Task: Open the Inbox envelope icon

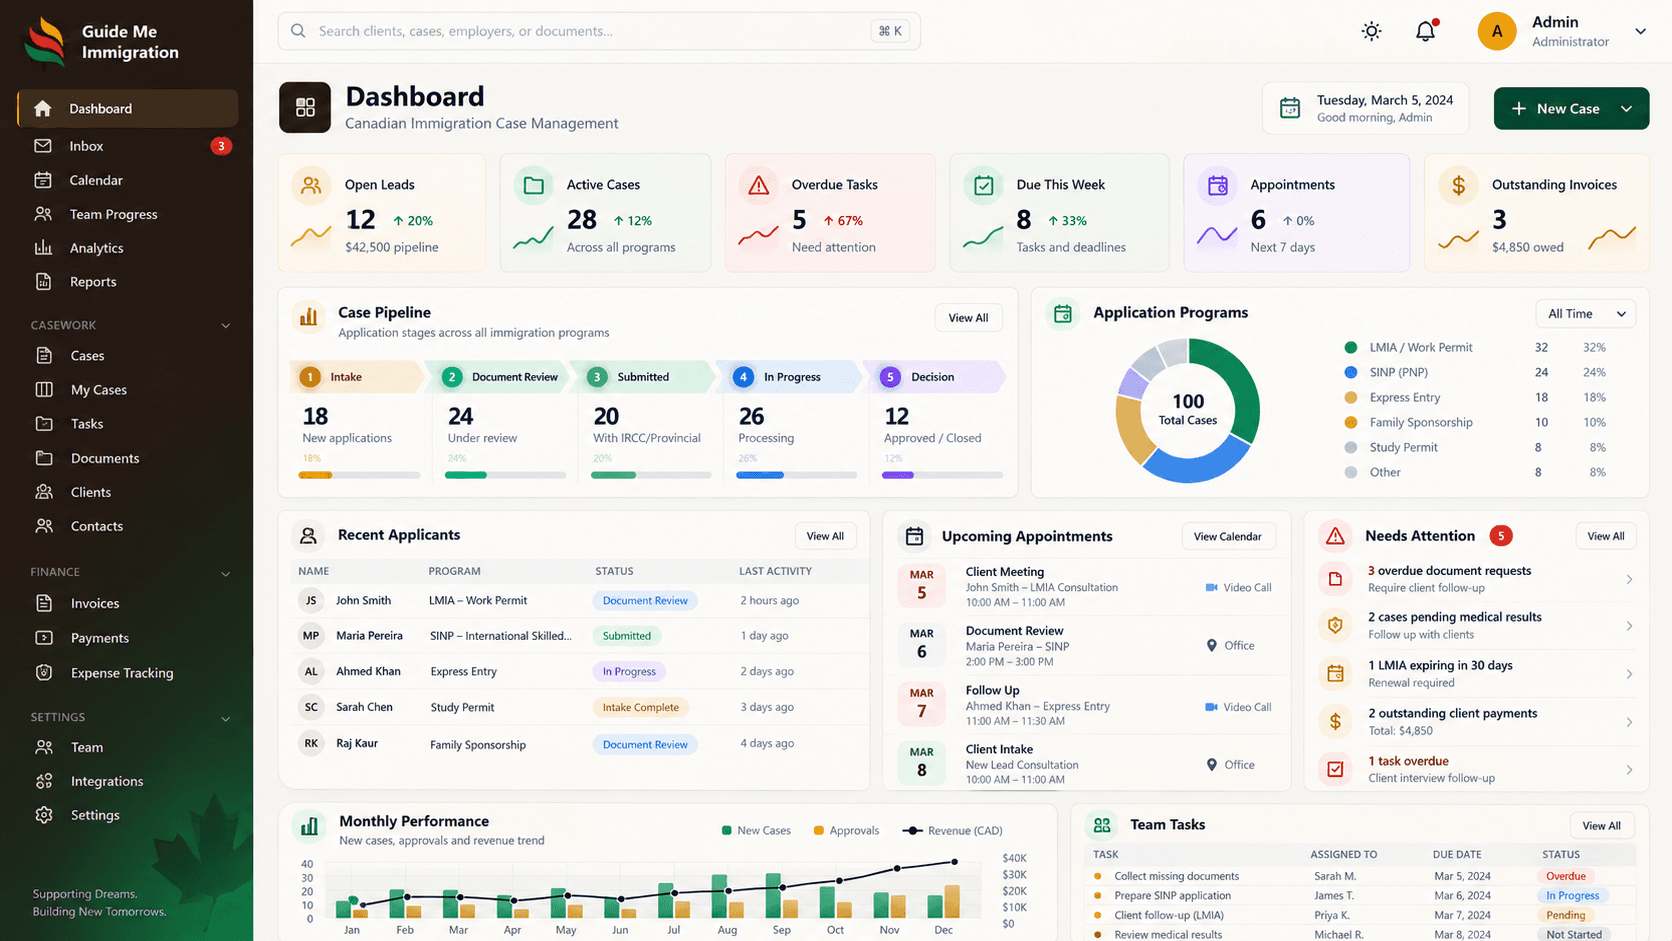Action: tap(42, 146)
